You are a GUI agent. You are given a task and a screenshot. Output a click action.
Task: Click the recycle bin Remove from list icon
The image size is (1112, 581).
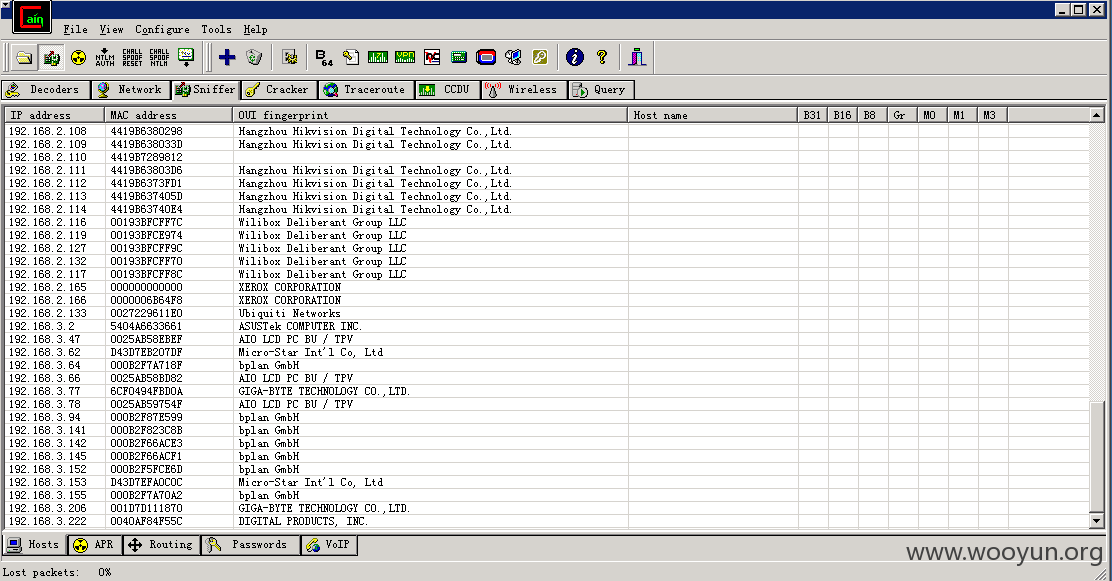254,57
